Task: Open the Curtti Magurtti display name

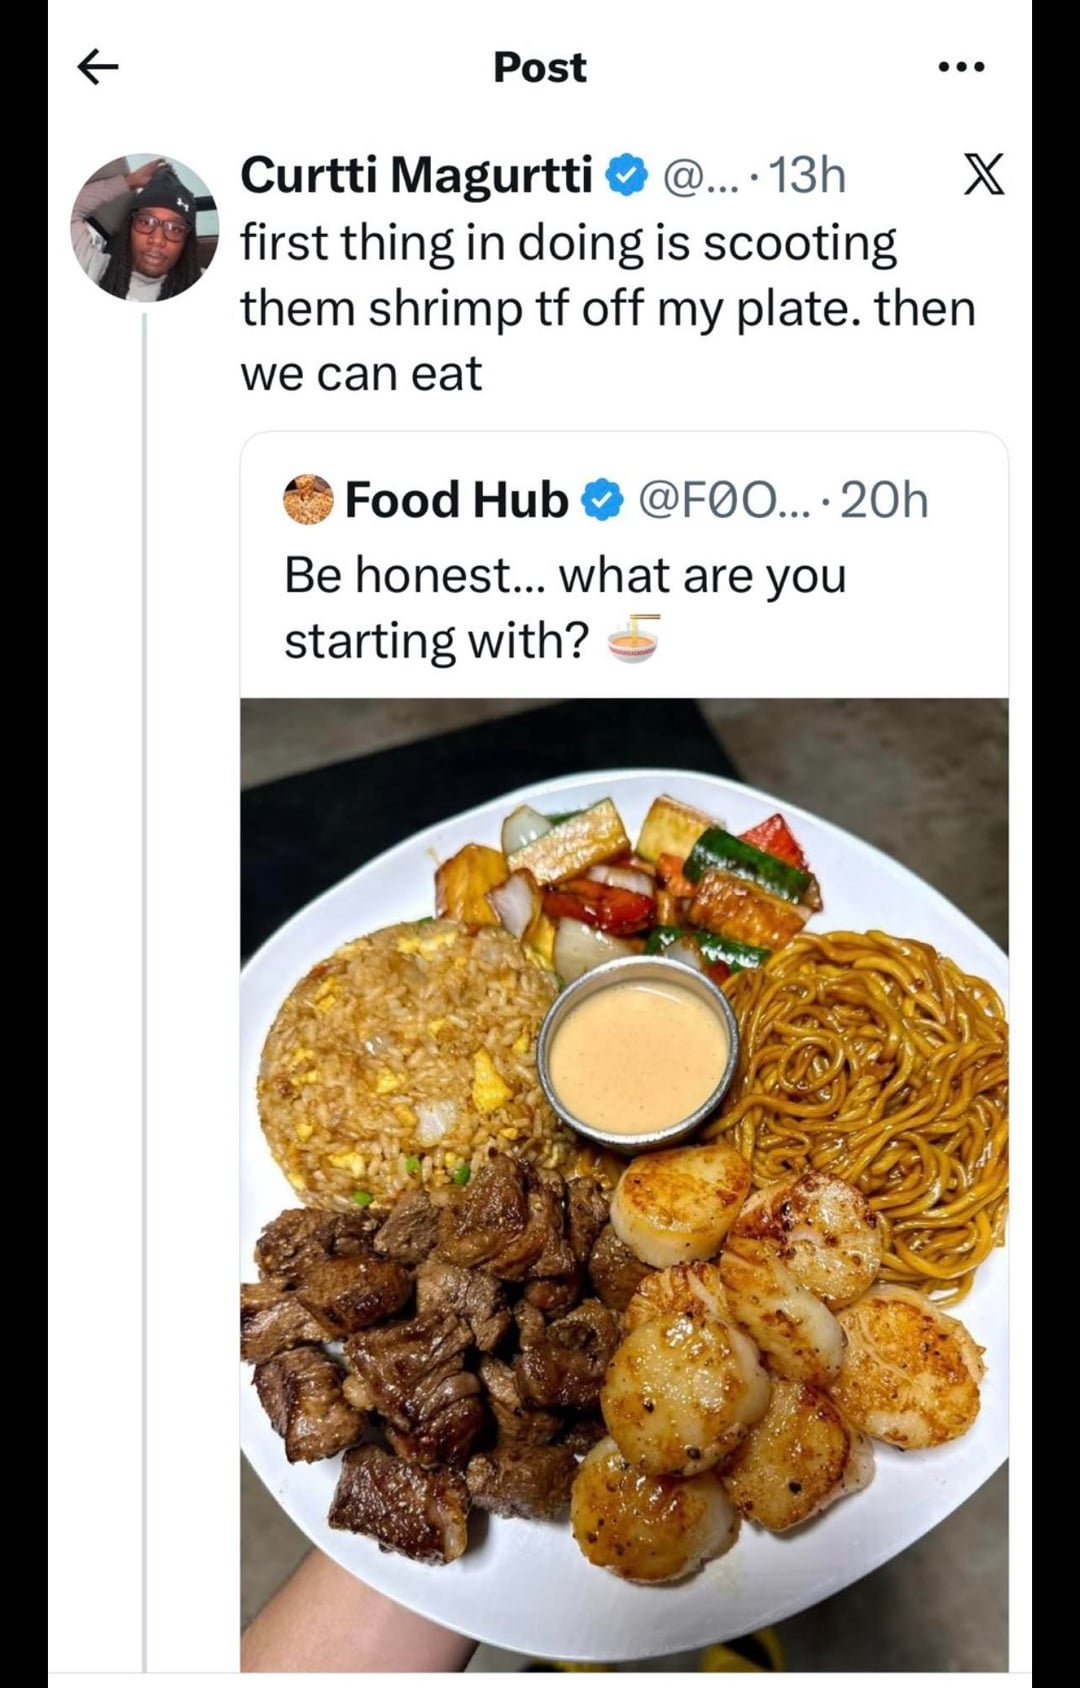Action: click(416, 176)
